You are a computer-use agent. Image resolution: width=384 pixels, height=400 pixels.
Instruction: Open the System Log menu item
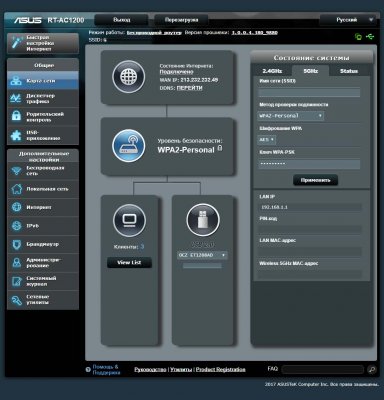coord(43,281)
